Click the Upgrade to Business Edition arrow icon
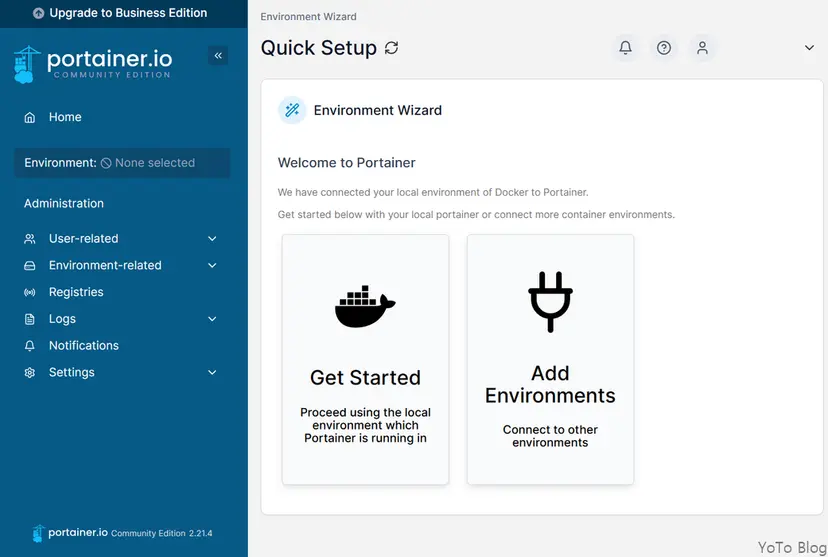The image size is (828, 557). pyautogui.click(x=38, y=13)
